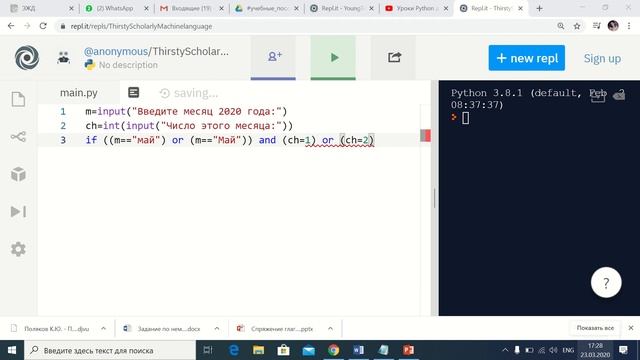640x360 pixels.
Task: Open the Chrome three-dot menu
Action: [629, 26]
